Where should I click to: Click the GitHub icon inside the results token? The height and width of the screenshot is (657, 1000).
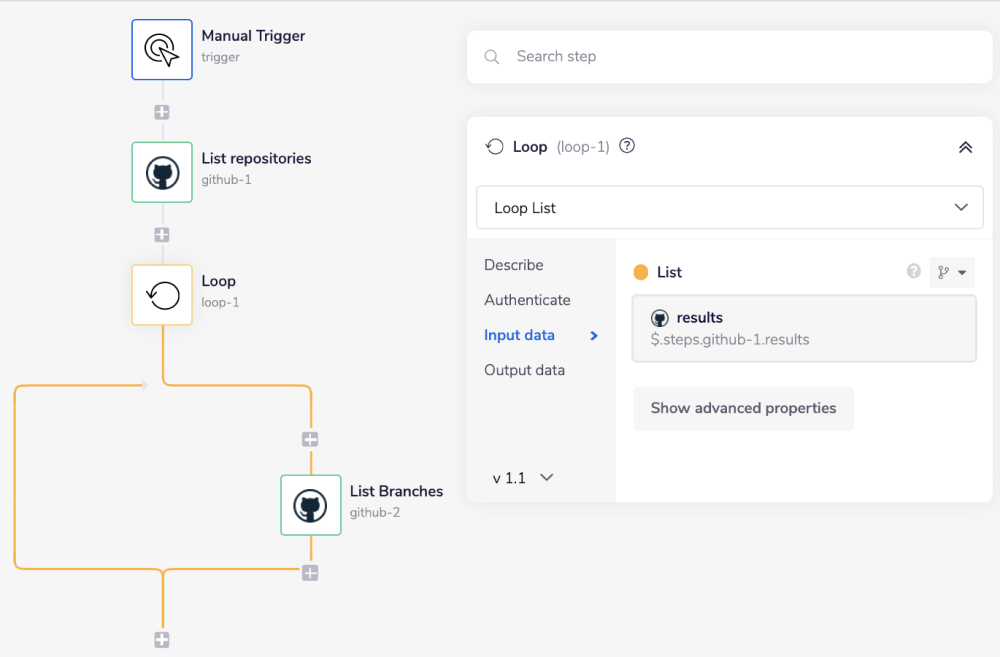661,317
